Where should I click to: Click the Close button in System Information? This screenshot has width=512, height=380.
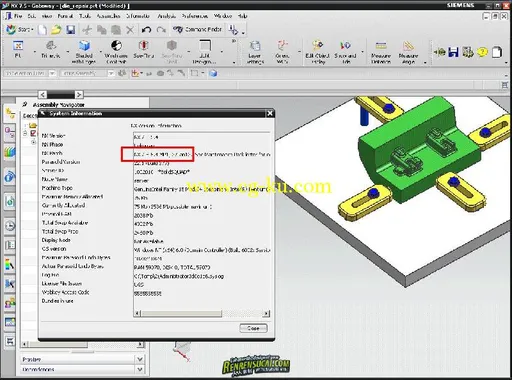[253, 328]
